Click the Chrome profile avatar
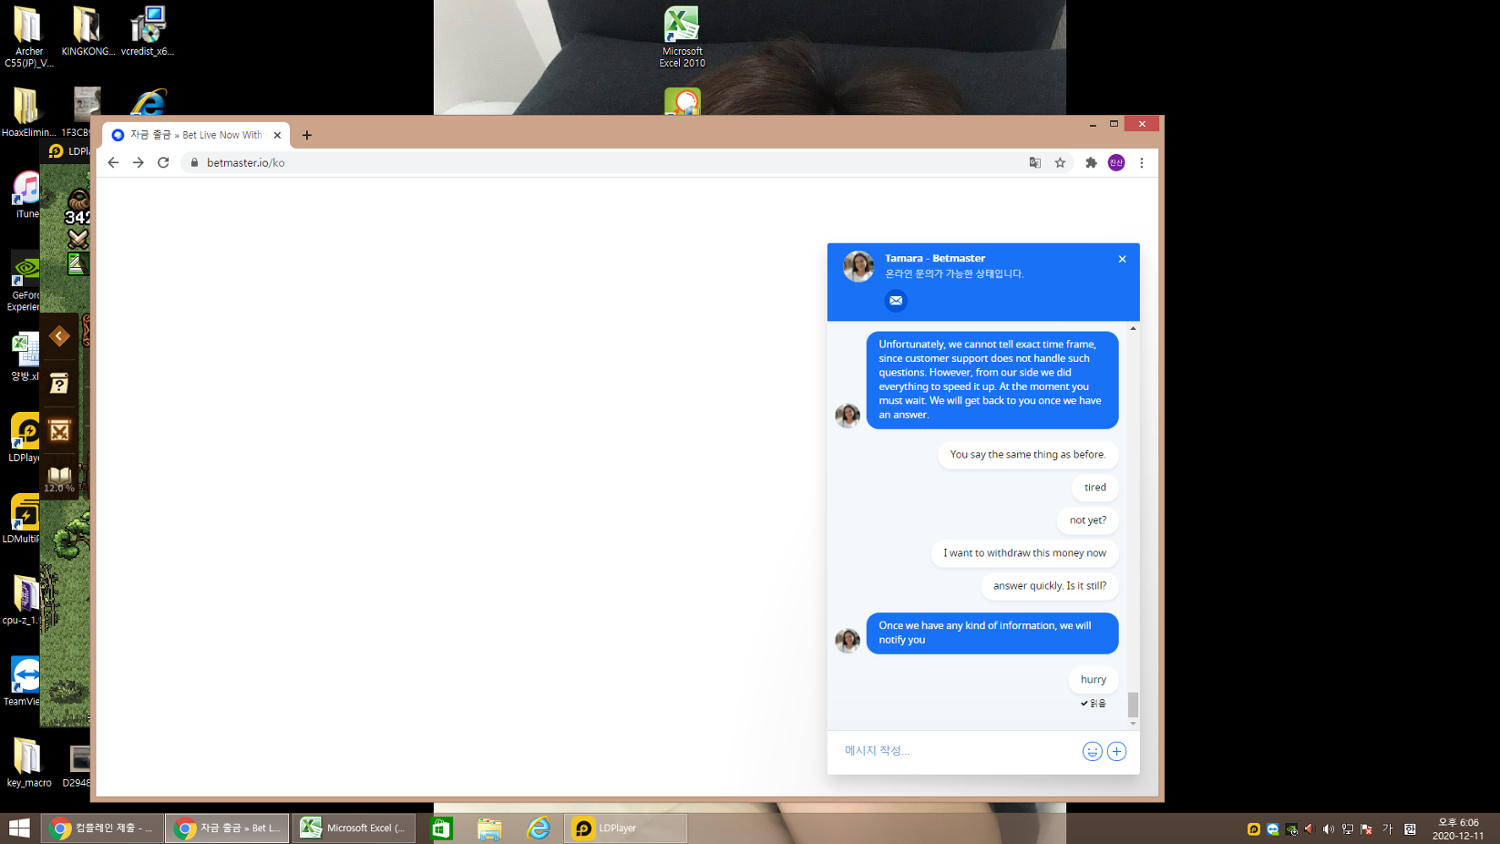The image size is (1500, 844). tap(1116, 163)
